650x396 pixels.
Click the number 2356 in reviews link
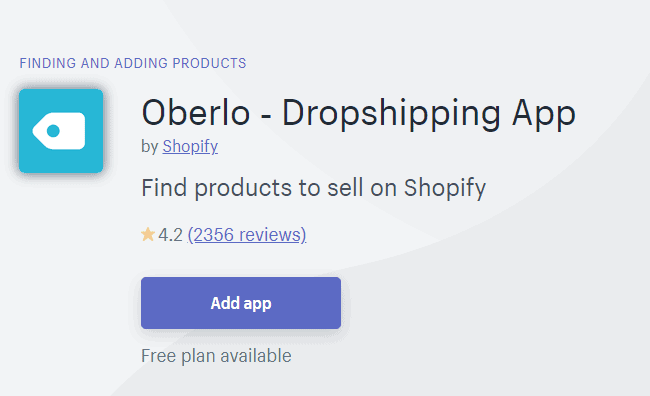click(214, 235)
